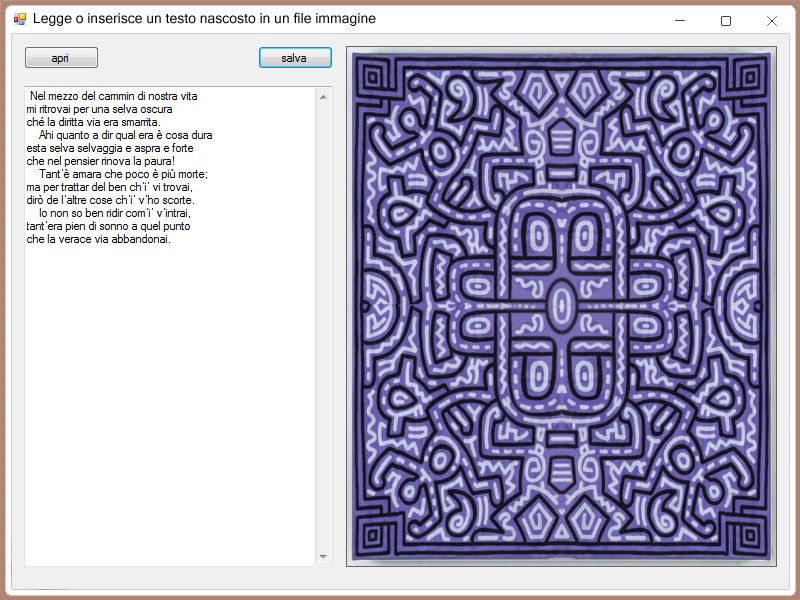This screenshot has width=800, height=600.
Task: Click the window title text
Action: click(x=204, y=19)
